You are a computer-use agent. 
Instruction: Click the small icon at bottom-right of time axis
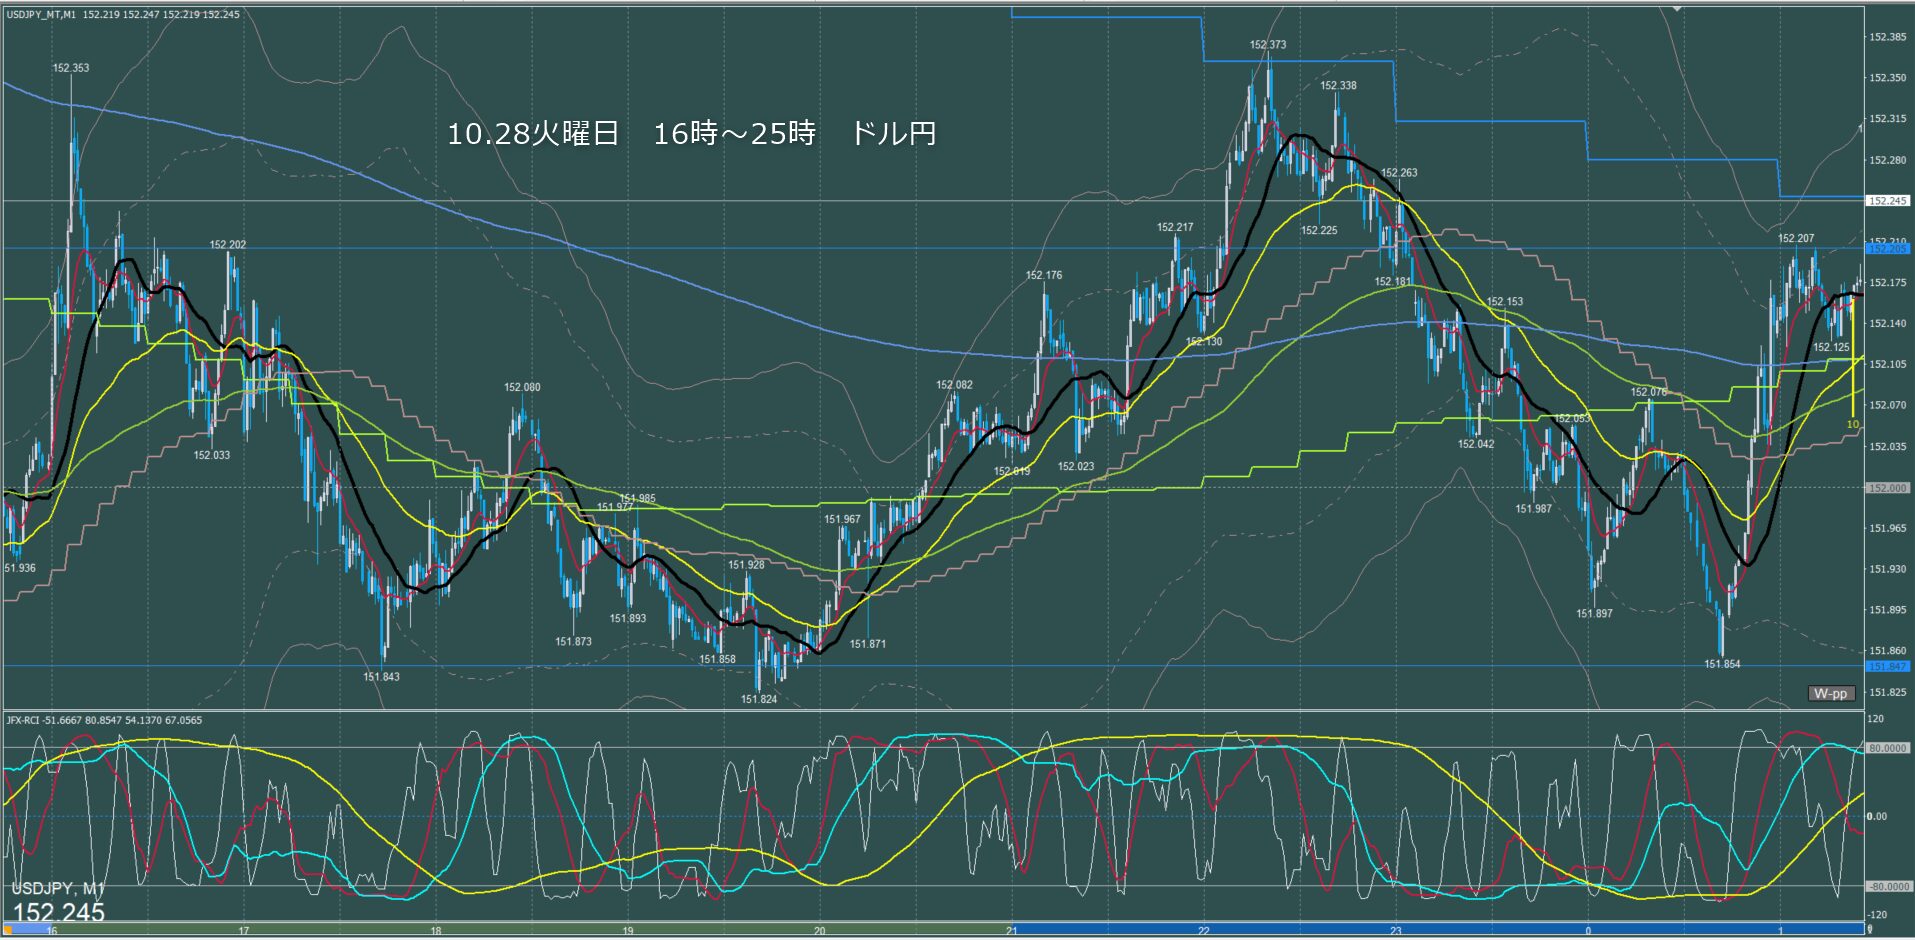point(1869,931)
